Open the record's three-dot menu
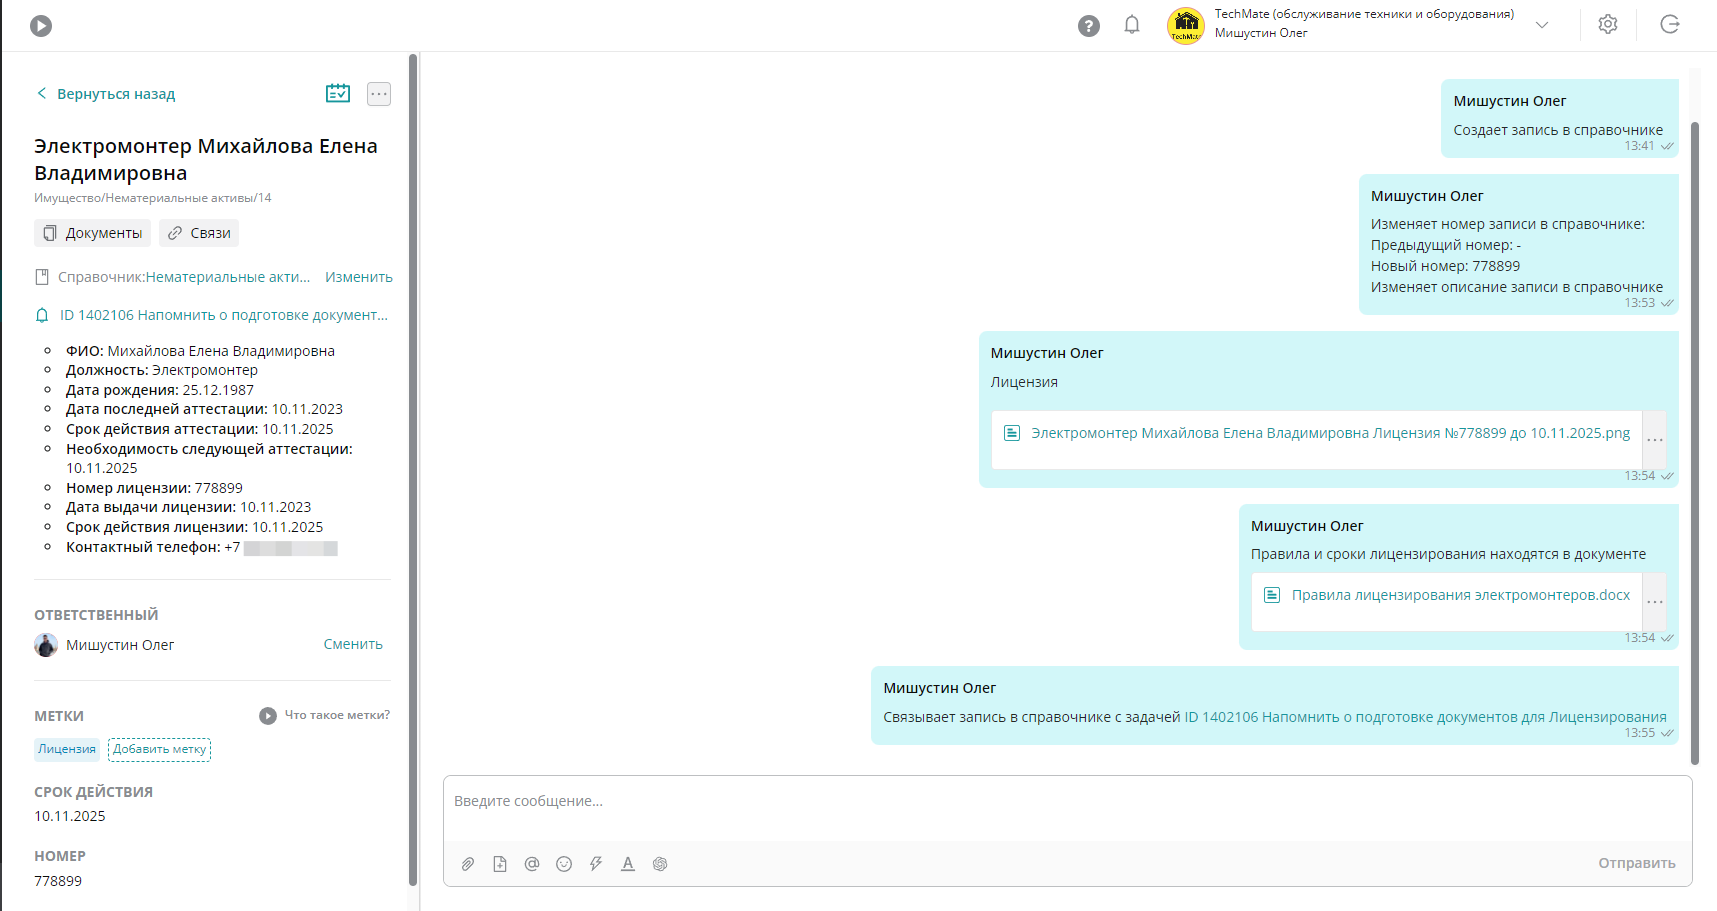Screen dimensions: 1717x911 pos(379,94)
